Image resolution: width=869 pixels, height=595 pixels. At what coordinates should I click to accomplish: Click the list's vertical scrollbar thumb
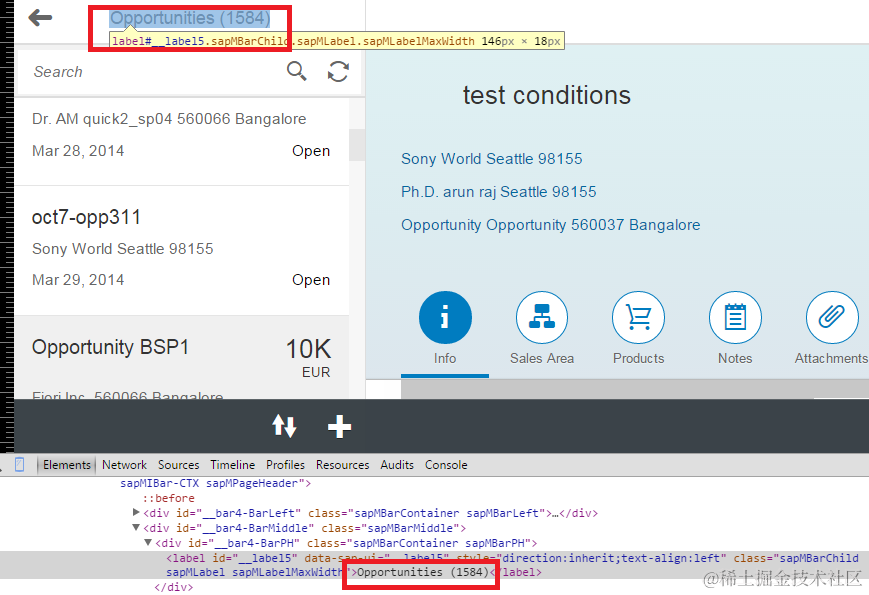click(356, 145)
